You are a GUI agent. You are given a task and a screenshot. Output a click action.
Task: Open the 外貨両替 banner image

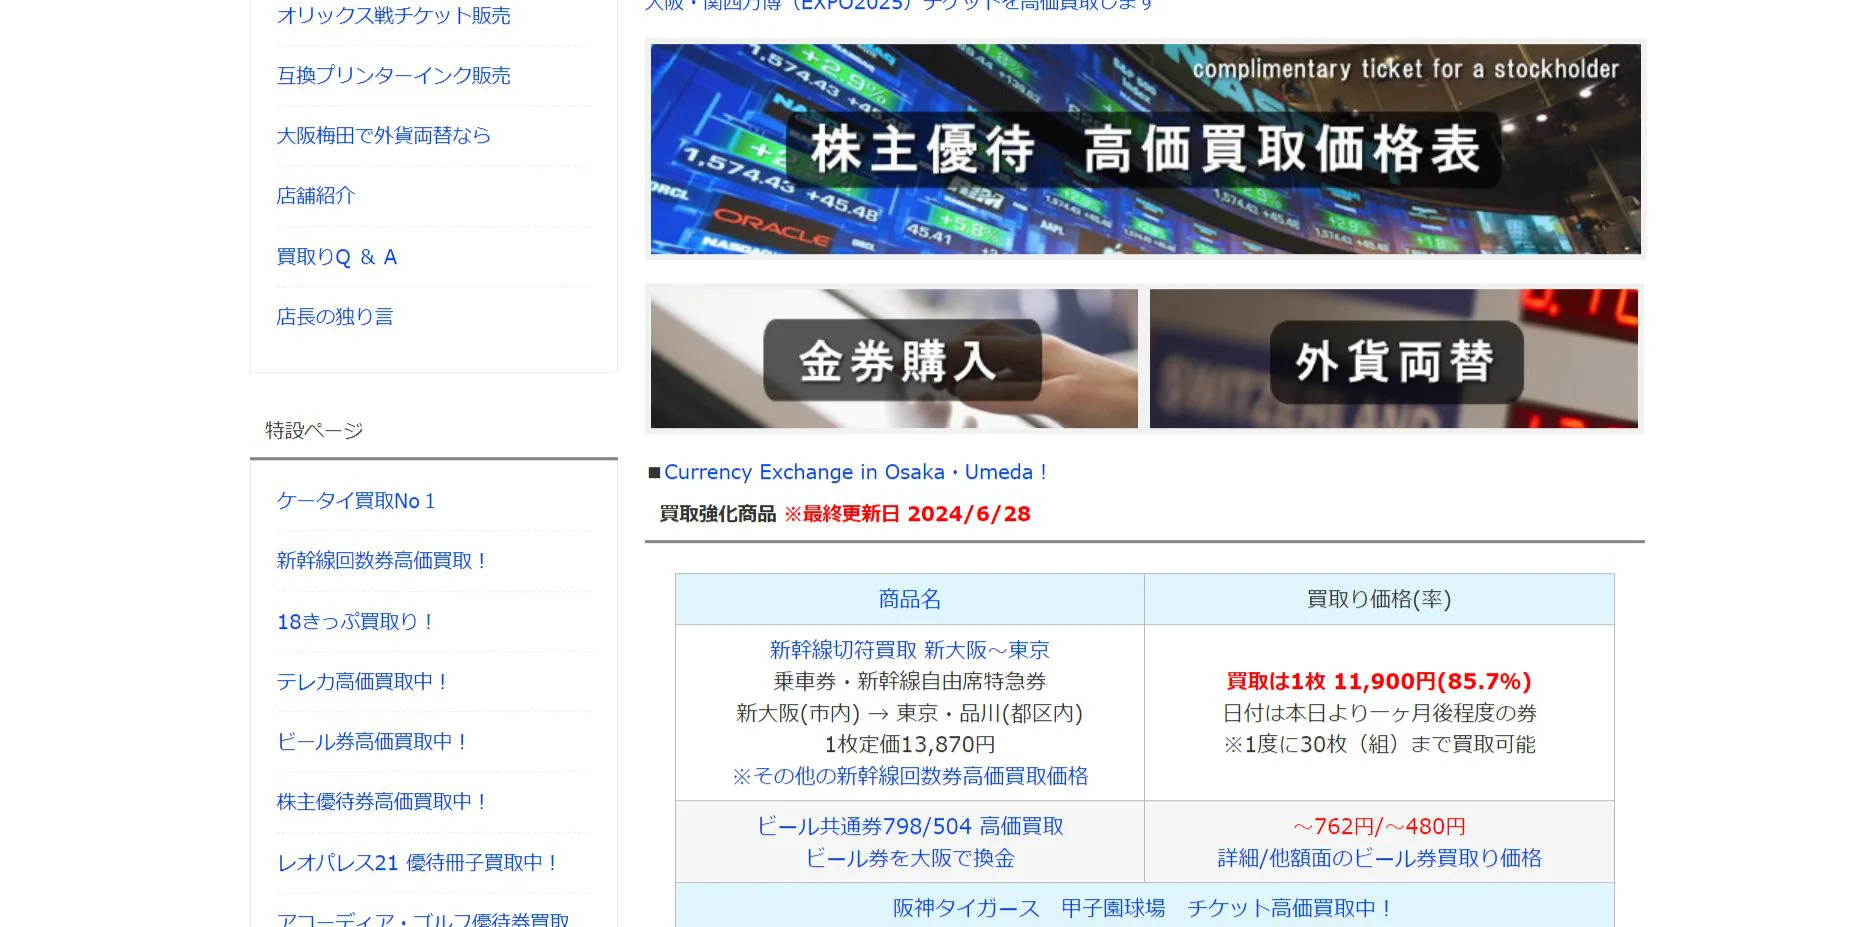point(1393,359)
